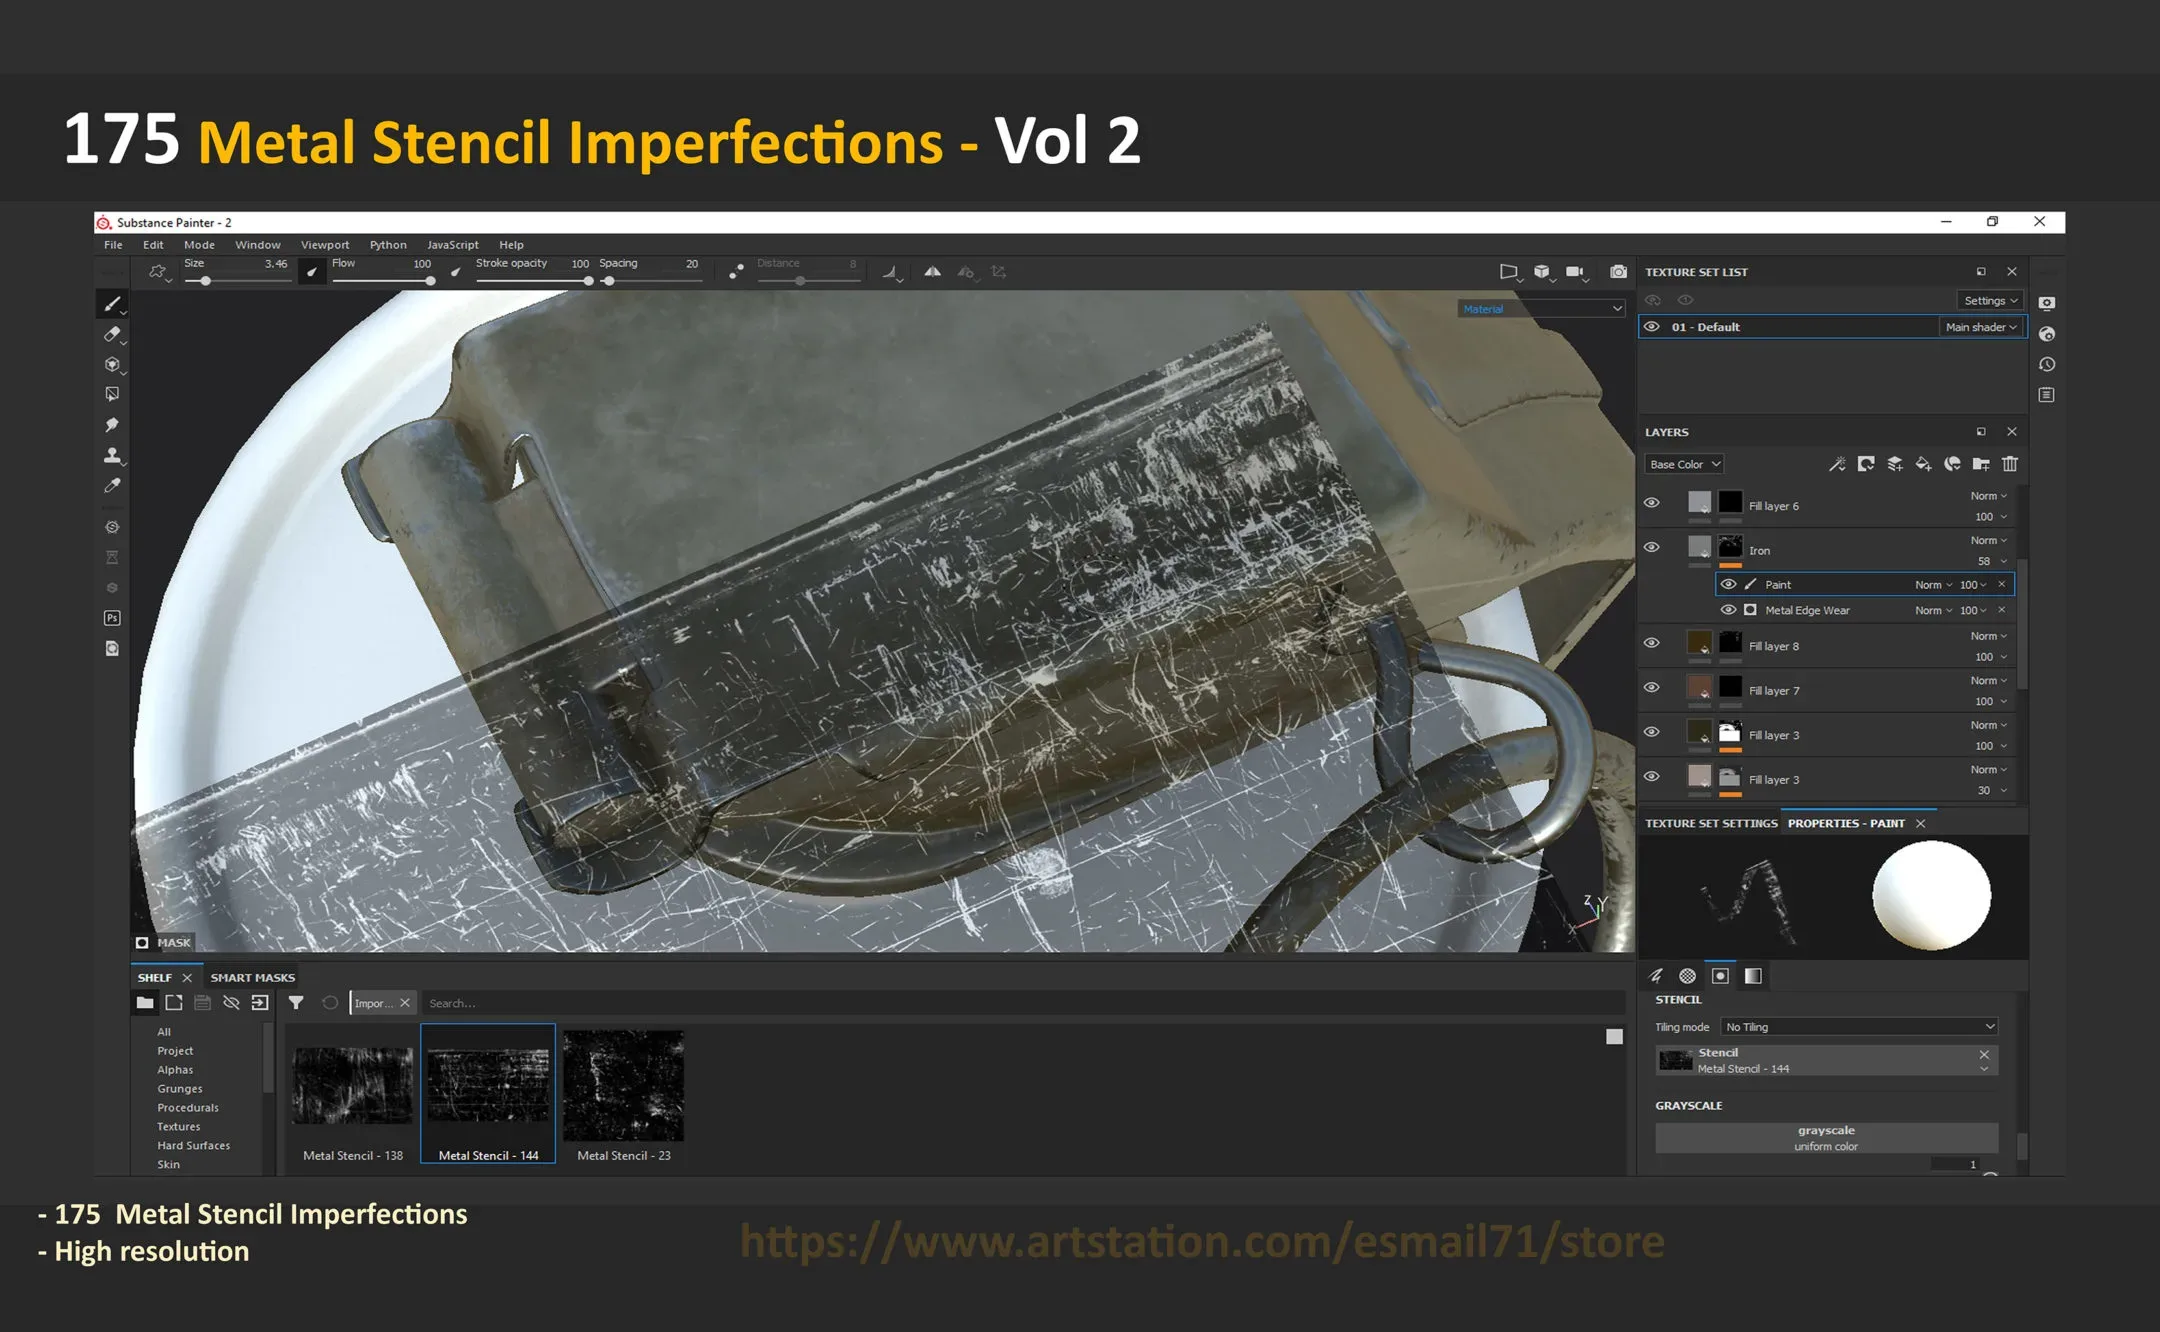The width and height of the screenshot is (2160, 1332).
Task: Select the Polygon Fill tool
Action: [112, 395]
